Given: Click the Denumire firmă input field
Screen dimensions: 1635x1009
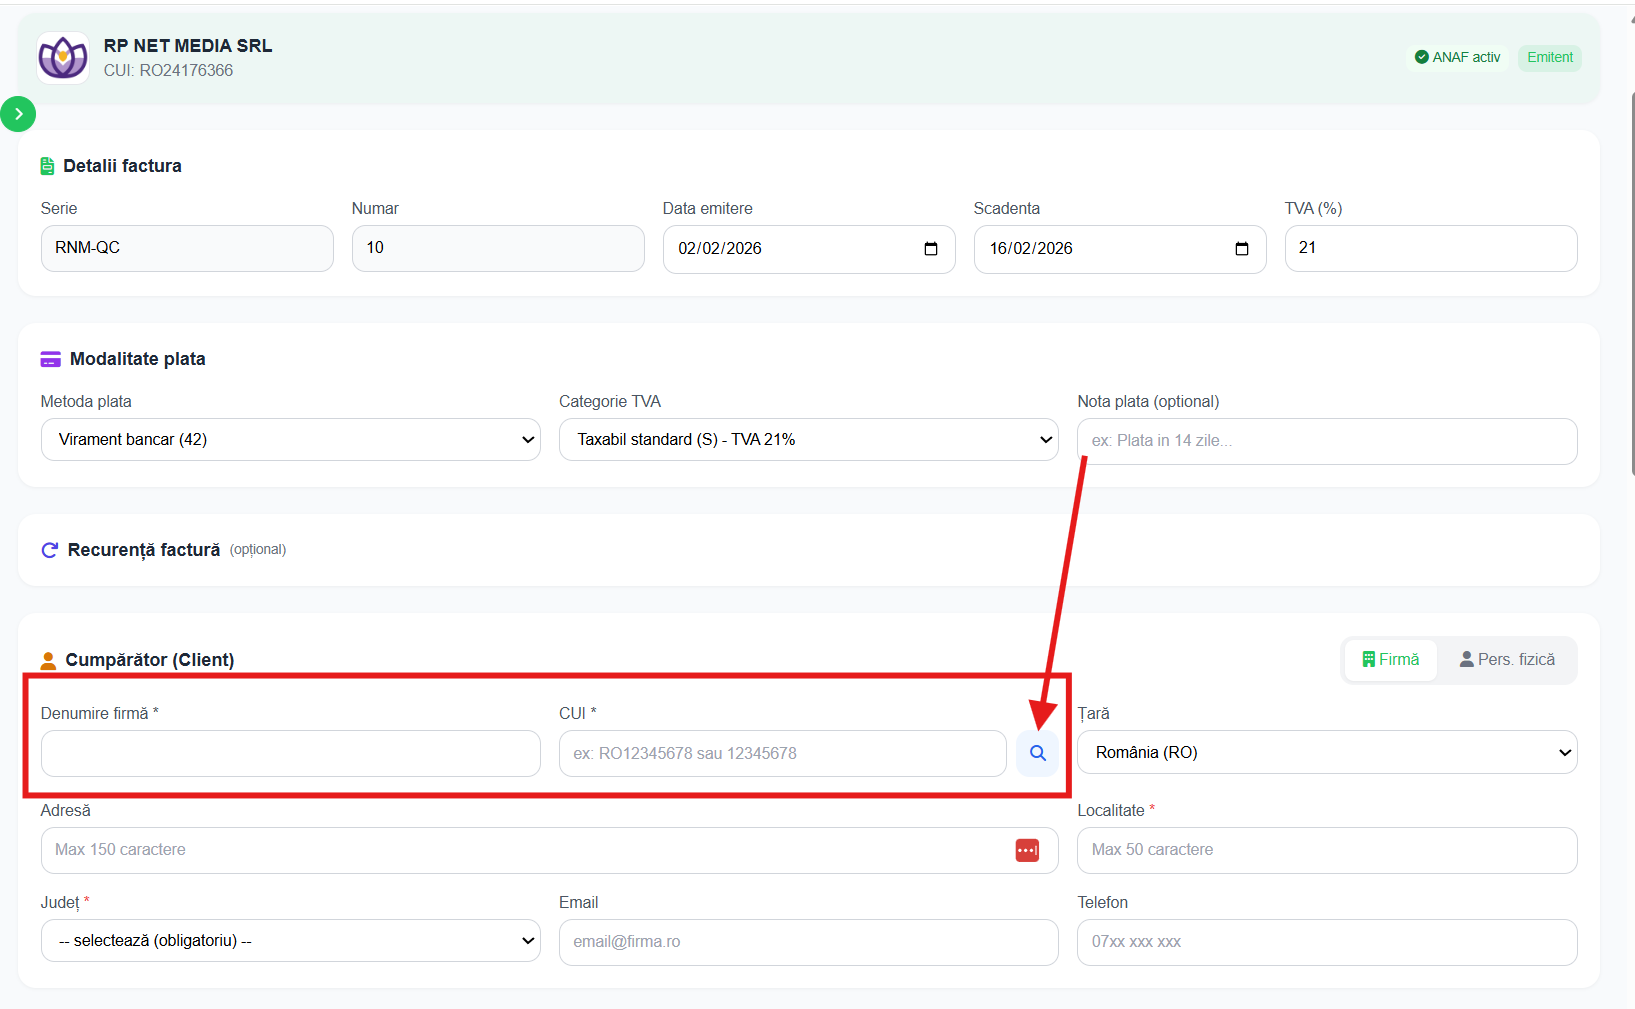Looking at the screenshot, I should [290, 753].
